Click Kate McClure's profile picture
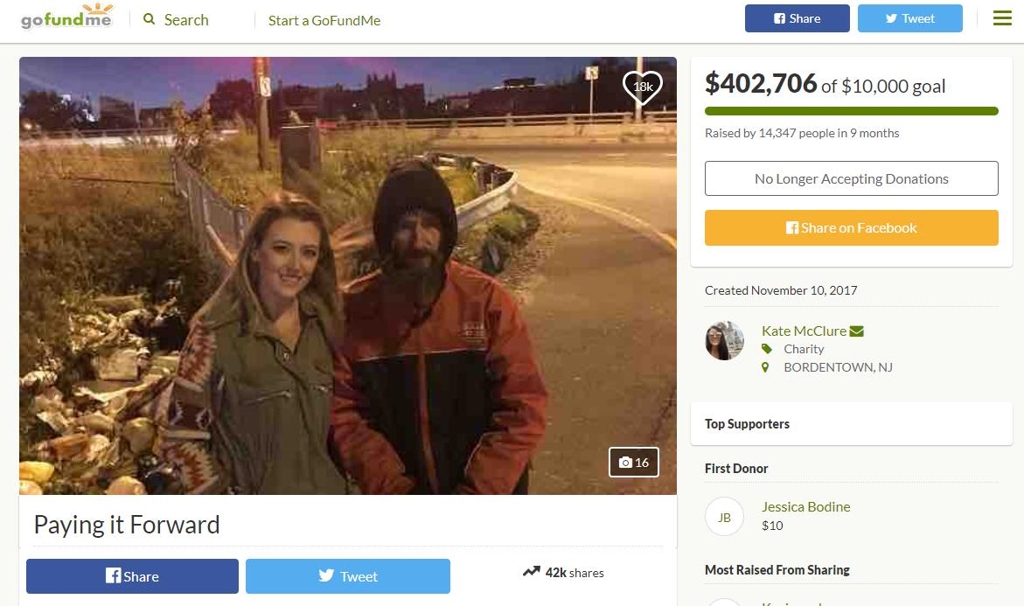This screenshot has height=606, width=1024. point(724,341)
